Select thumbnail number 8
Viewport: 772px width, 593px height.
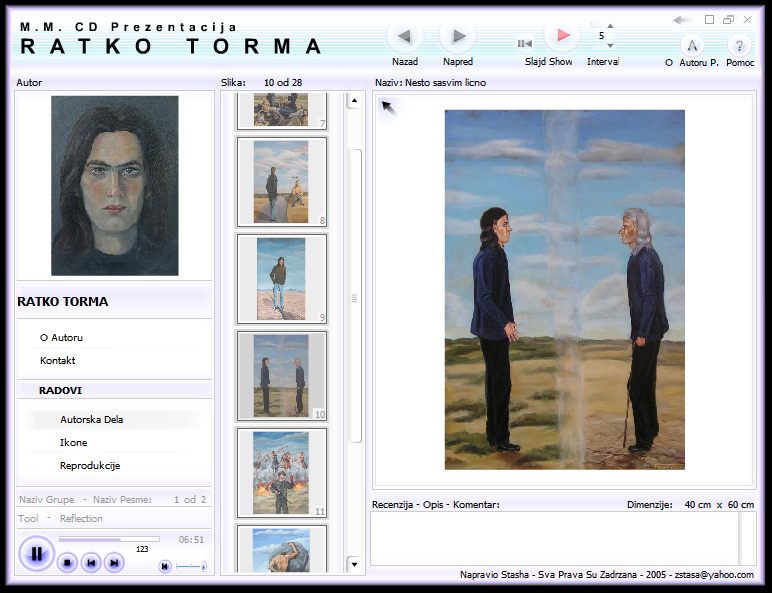(x=282, y=182)
